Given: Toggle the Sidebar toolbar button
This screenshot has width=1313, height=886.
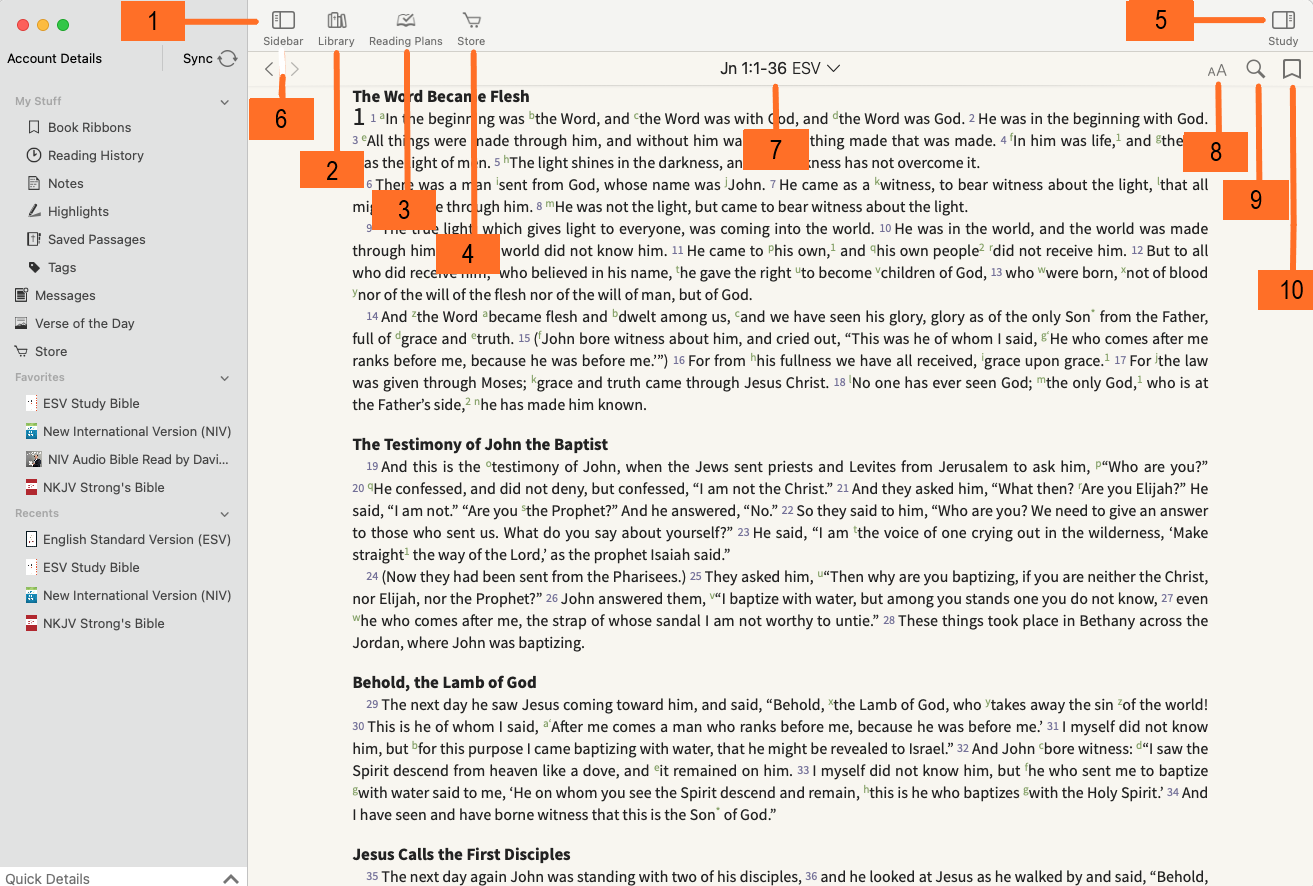Looking at the screenshot, I should click(x=283, y=28).
